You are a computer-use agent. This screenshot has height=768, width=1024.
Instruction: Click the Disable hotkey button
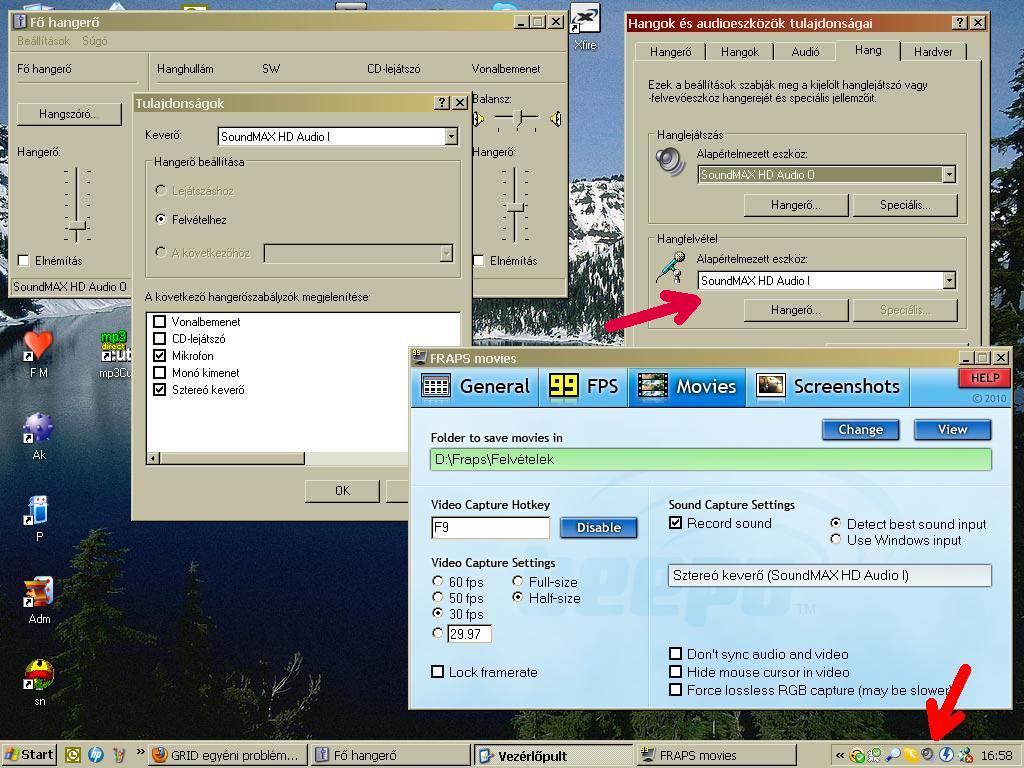[x=598, y=527]
